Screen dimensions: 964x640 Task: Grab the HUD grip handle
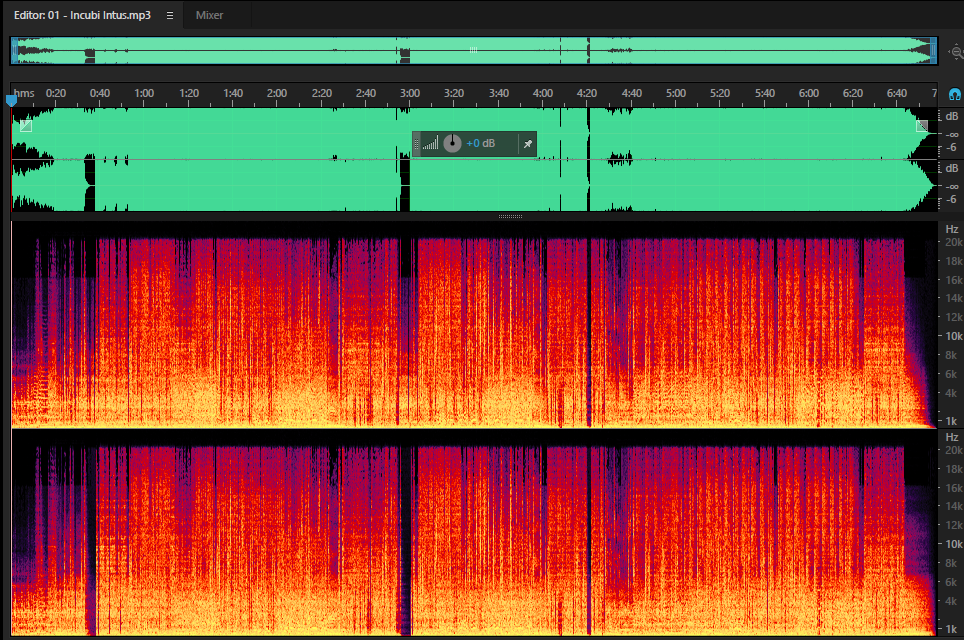coord(416,144)
